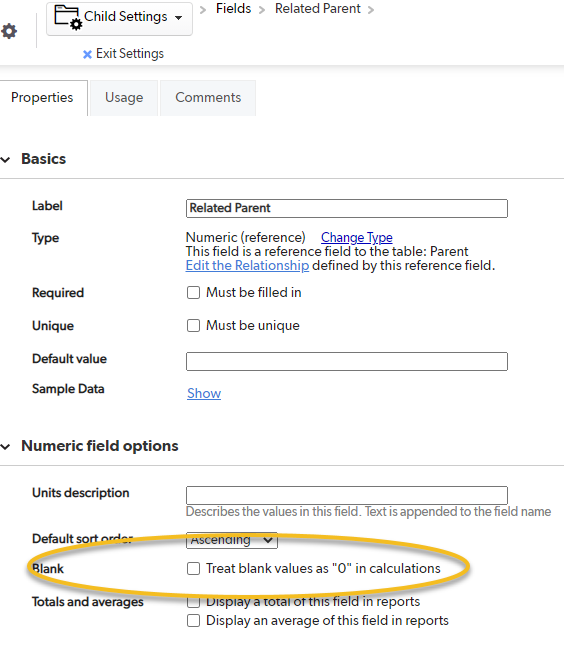Enable Must be unique checkbox

(x=193, y=325)
